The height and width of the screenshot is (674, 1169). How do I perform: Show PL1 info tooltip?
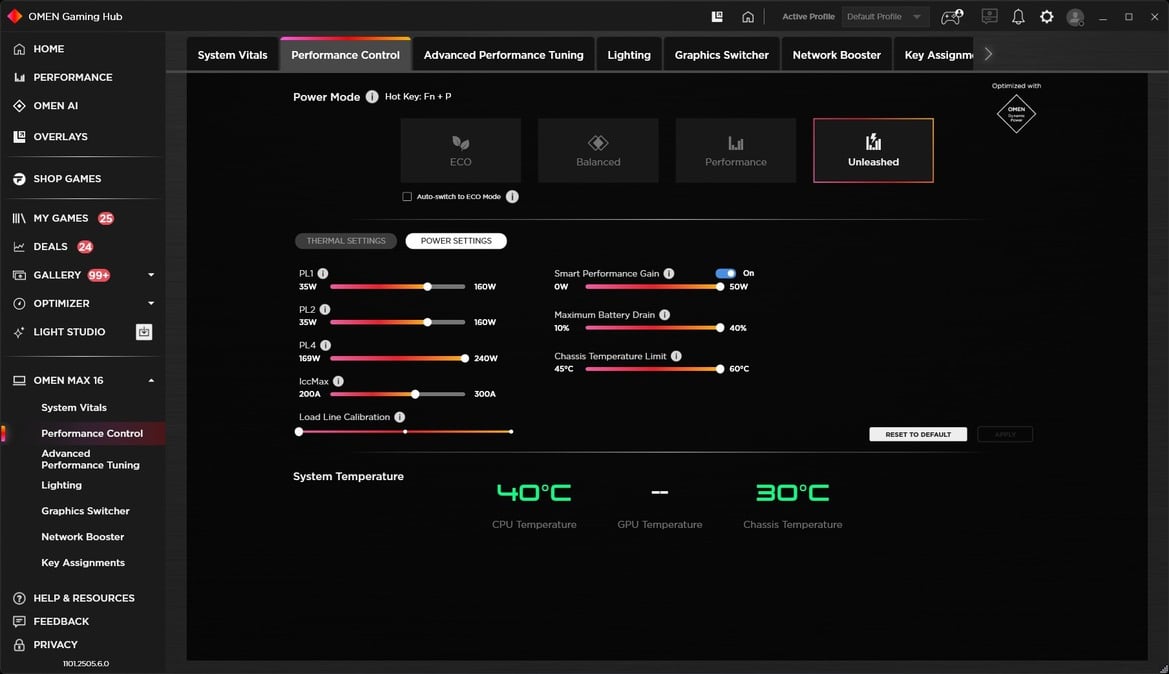tap(323, 274)
